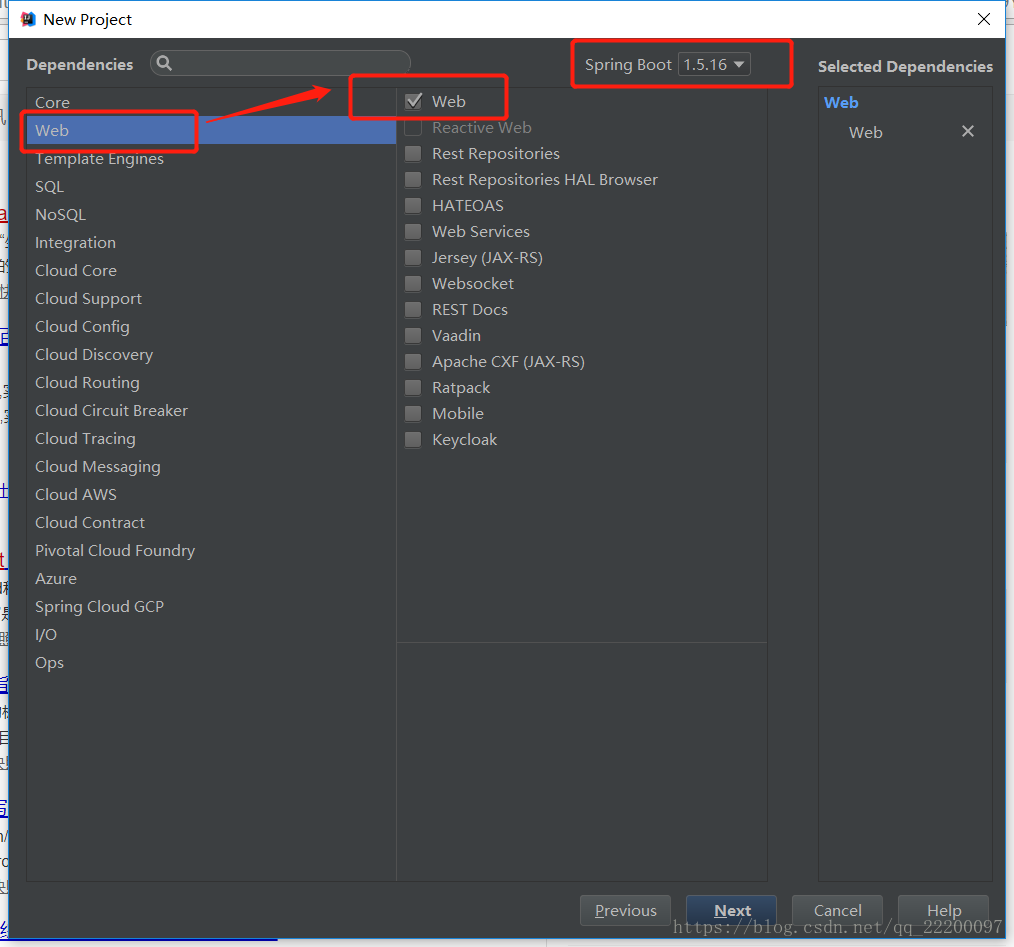This screenshot has width=1014, height=947.
Task: Choose Cloud Routing category
Action: [x=211, y=382]
